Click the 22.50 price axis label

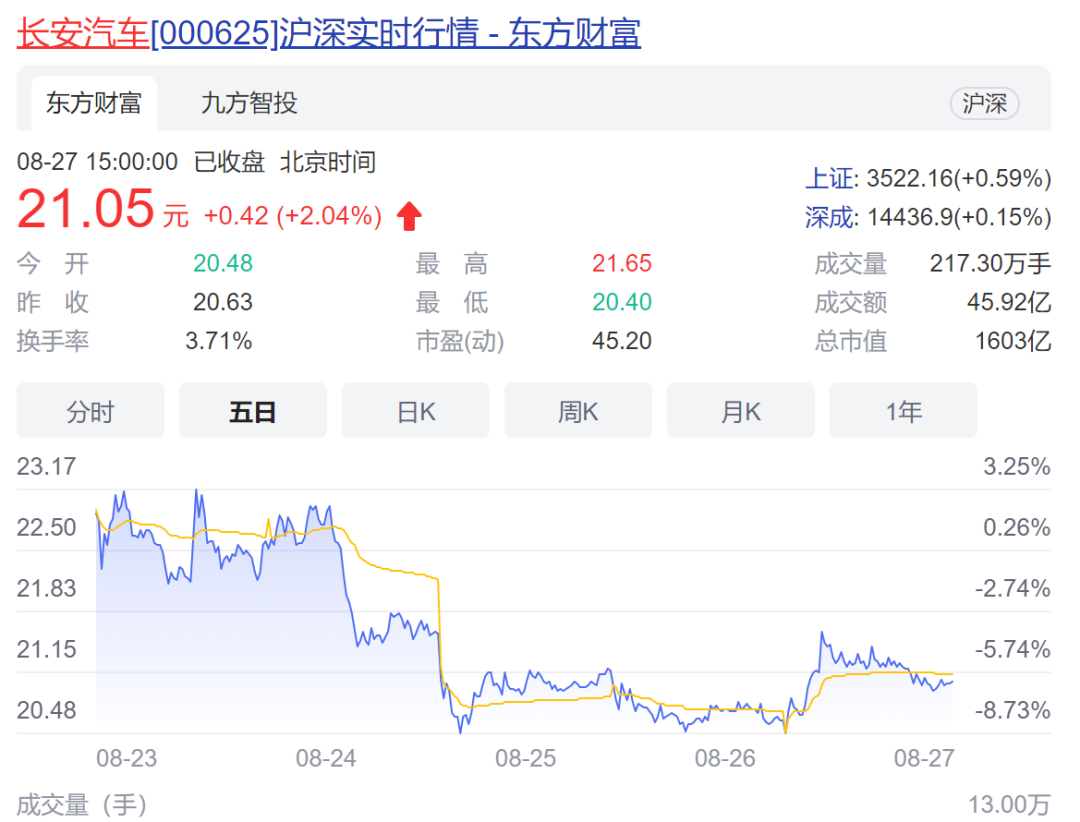46,528
